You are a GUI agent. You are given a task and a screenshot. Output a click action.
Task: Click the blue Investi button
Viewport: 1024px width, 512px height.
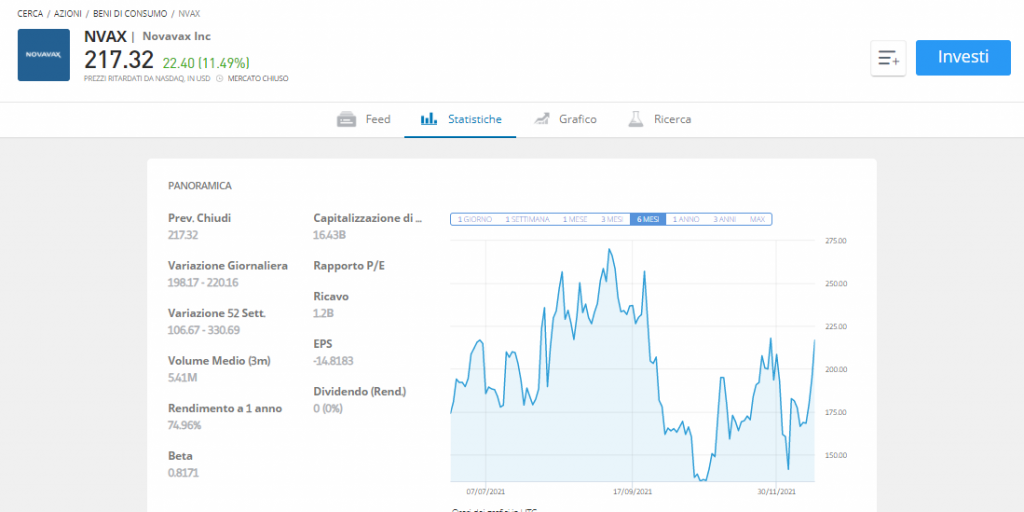[x=963, y=57]
